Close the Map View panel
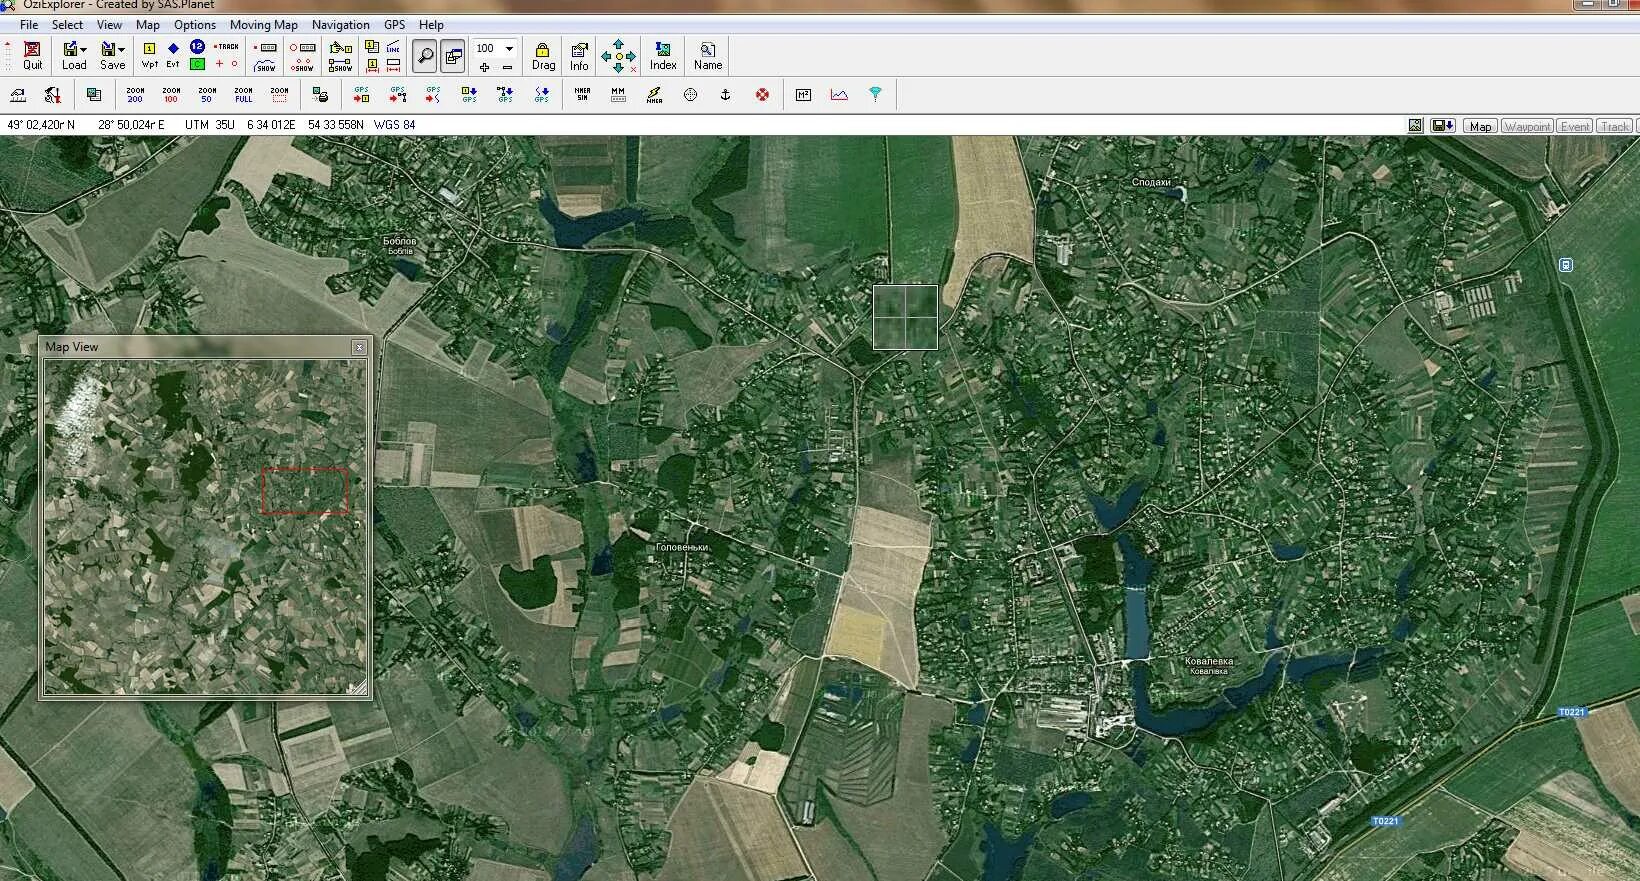Image resolution: width=1640 pixels, height=881 pixels. click(x=359, y=347)
